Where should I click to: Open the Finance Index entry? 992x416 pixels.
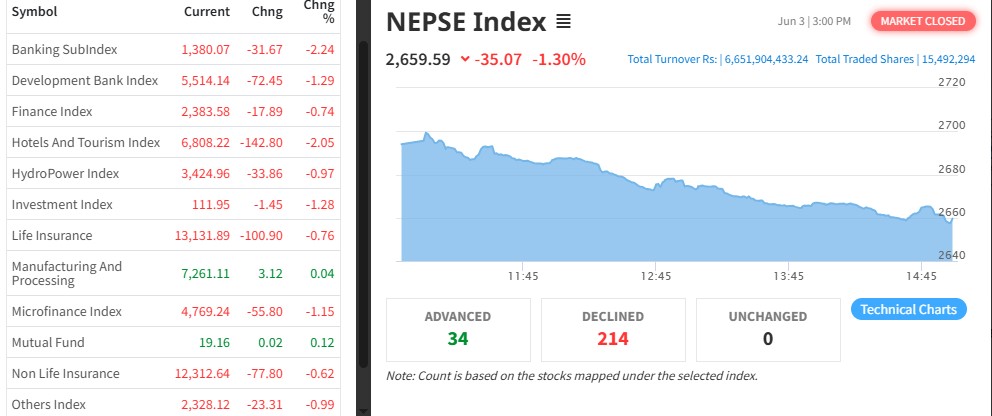coord(52,111)
